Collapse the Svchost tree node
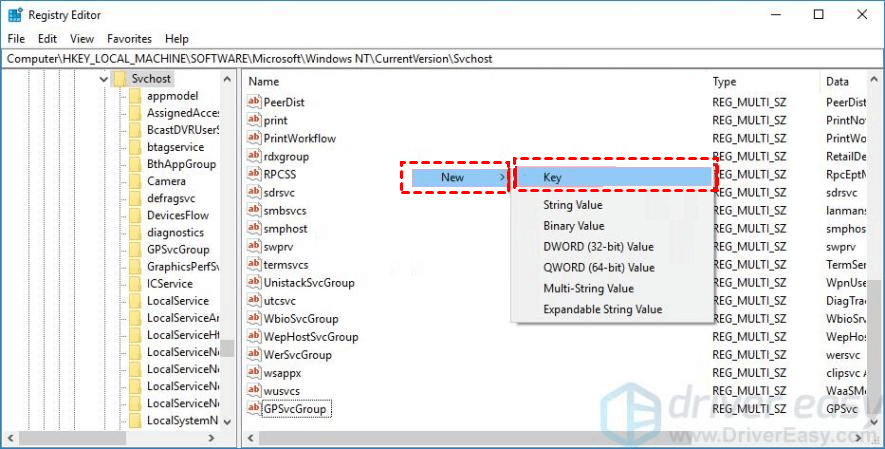Screen dimensions: 885x449 [x=104, y=79]
